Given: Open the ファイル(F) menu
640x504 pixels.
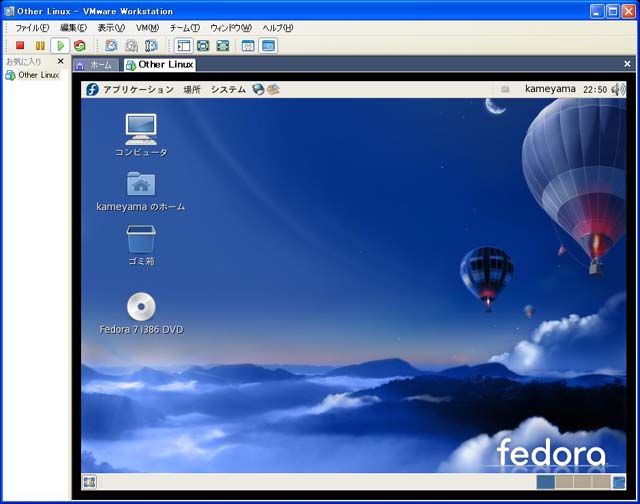Looking at the screenshot, I should point(32,28).
